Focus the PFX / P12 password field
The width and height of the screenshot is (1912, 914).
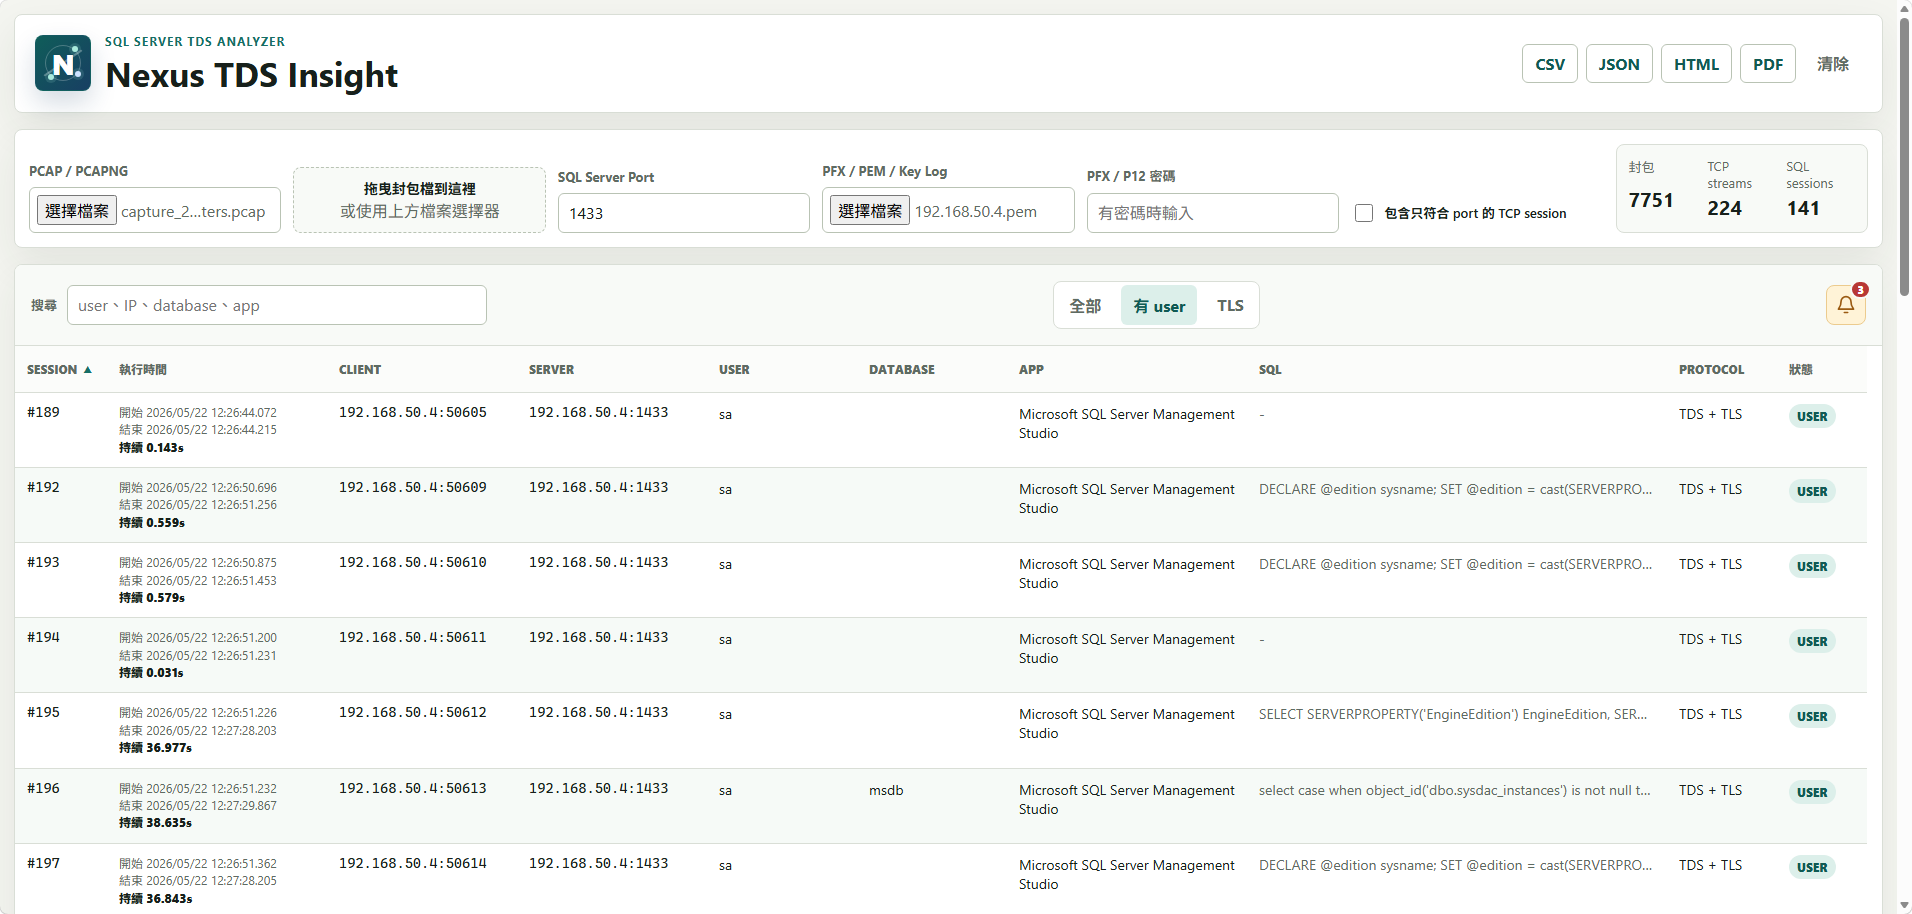(1212, 213)
